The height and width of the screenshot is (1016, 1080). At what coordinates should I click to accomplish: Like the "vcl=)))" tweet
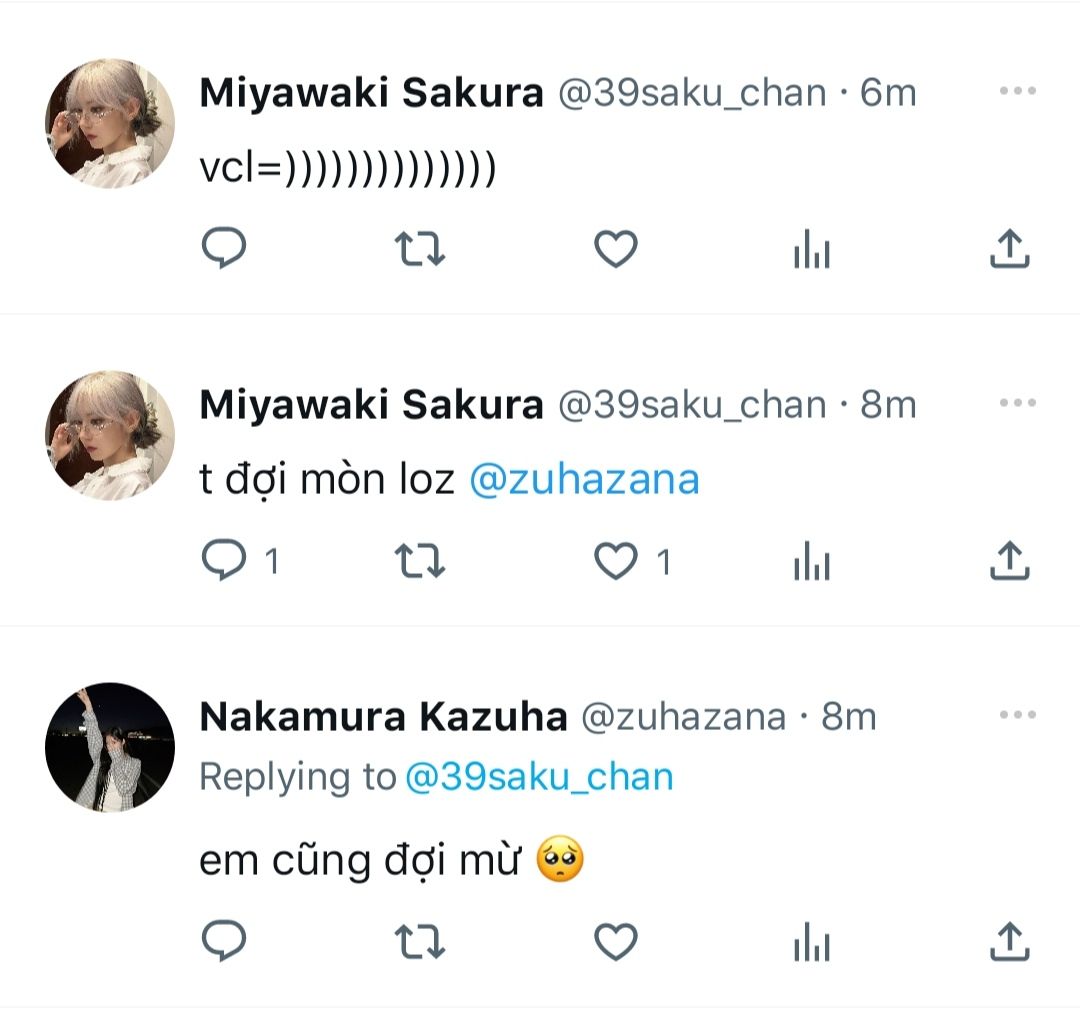[x=616, y=249]
